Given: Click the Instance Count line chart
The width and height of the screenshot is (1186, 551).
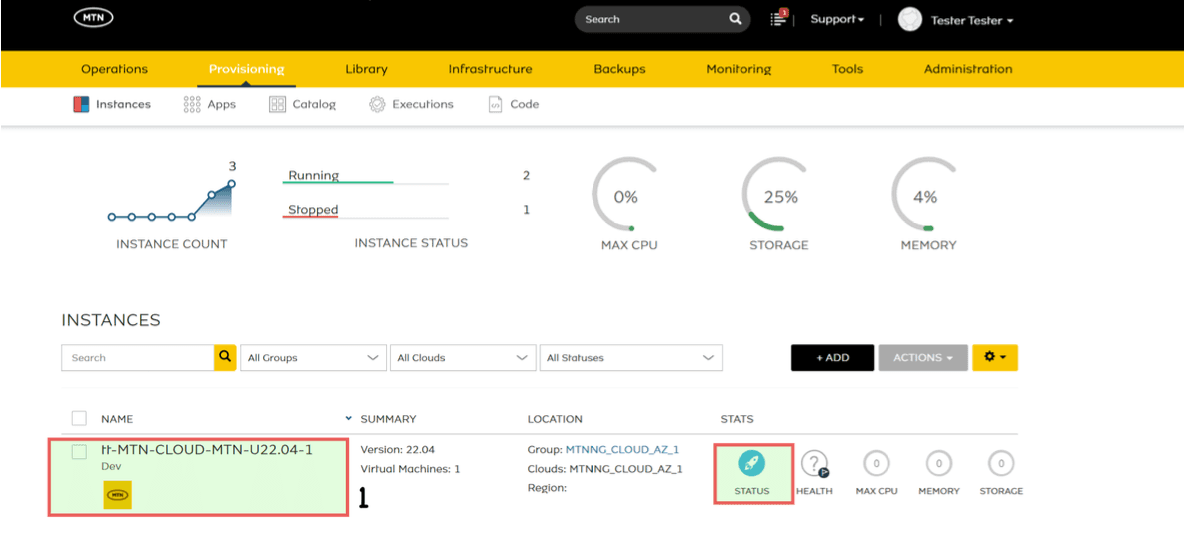Looking at the screenshot, I should click(172, 199).
